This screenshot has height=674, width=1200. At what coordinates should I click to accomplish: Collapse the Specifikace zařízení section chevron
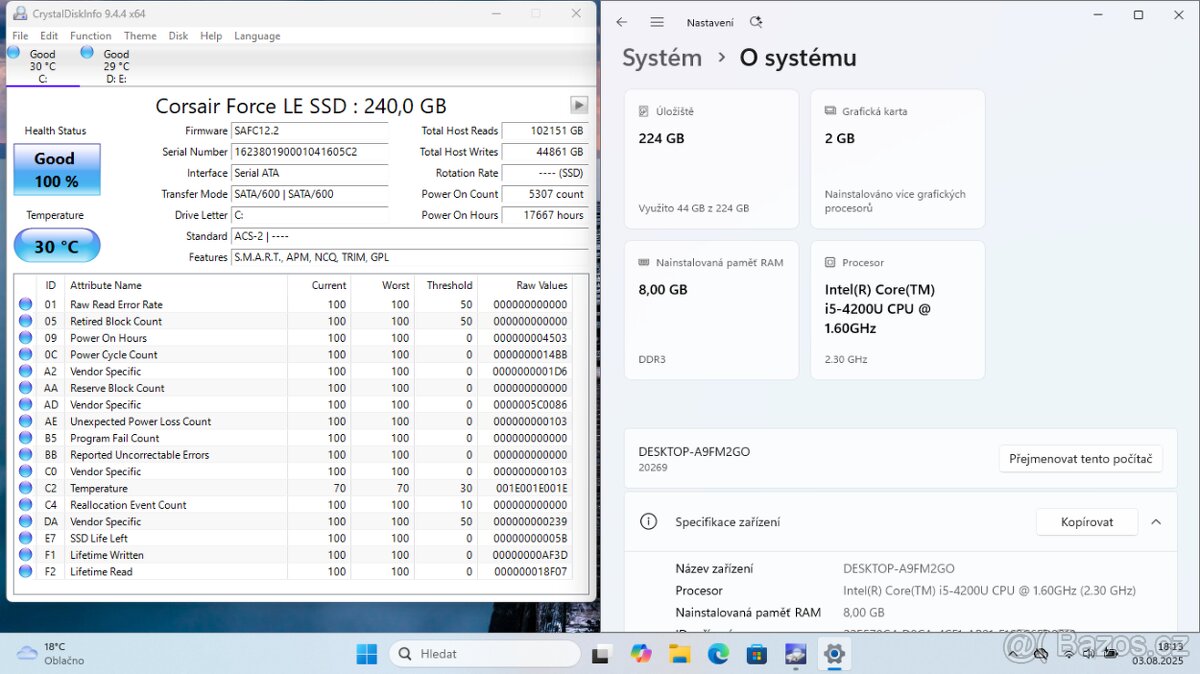tap(1157, 521)
